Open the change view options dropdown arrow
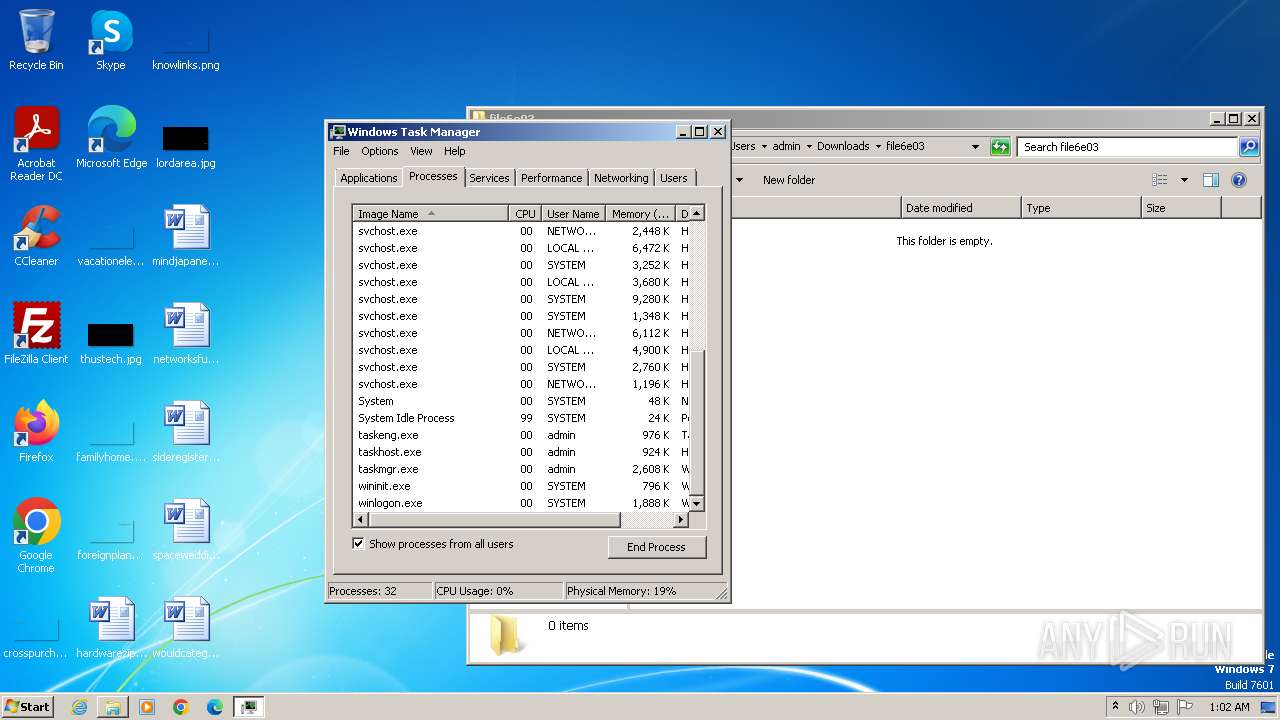This screenshot has width=1280, height=720. 1184,180
